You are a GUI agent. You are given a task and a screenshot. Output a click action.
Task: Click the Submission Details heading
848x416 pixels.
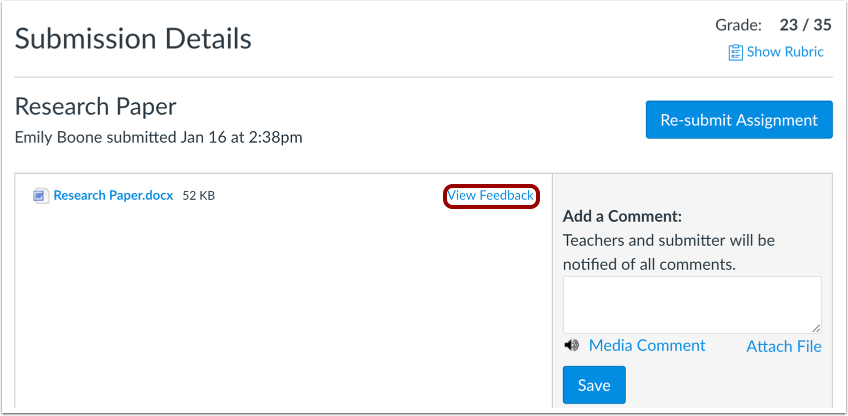[133, 39]
